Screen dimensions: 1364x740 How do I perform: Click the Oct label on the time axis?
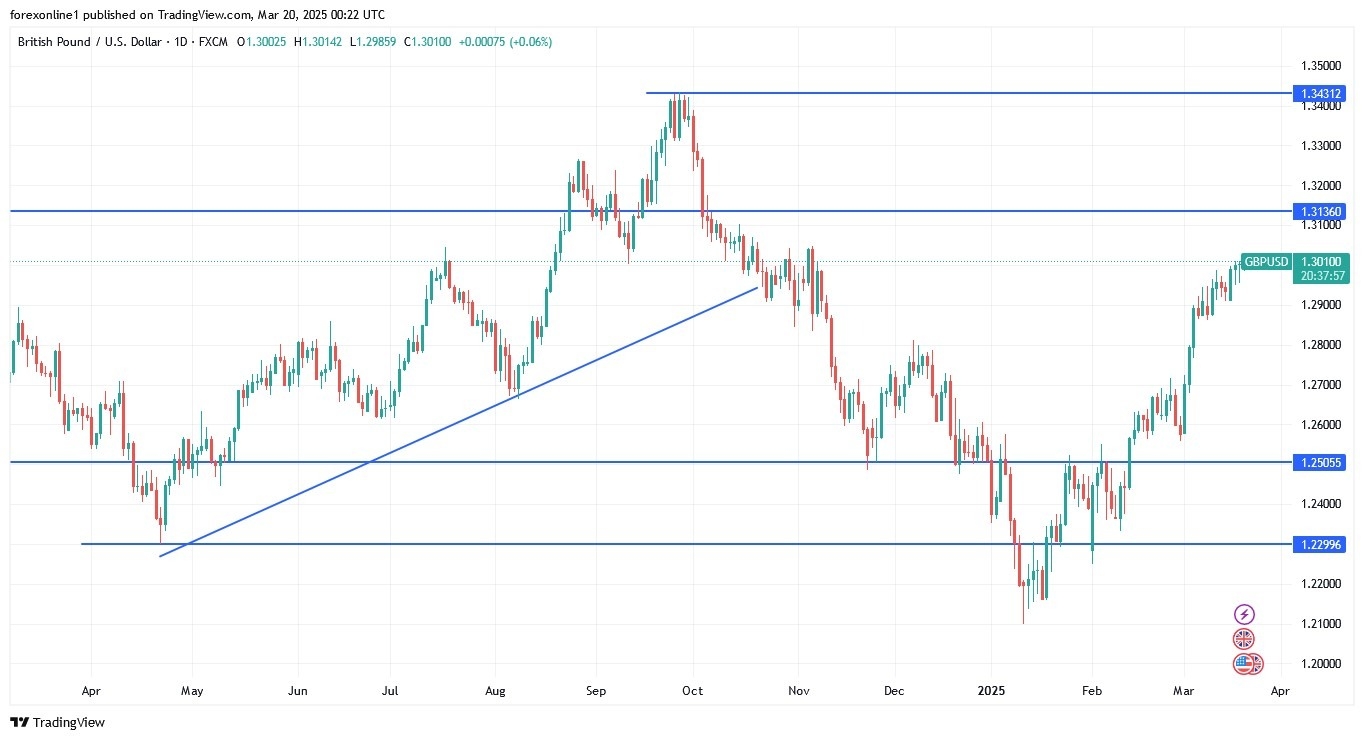coord(693,690)
